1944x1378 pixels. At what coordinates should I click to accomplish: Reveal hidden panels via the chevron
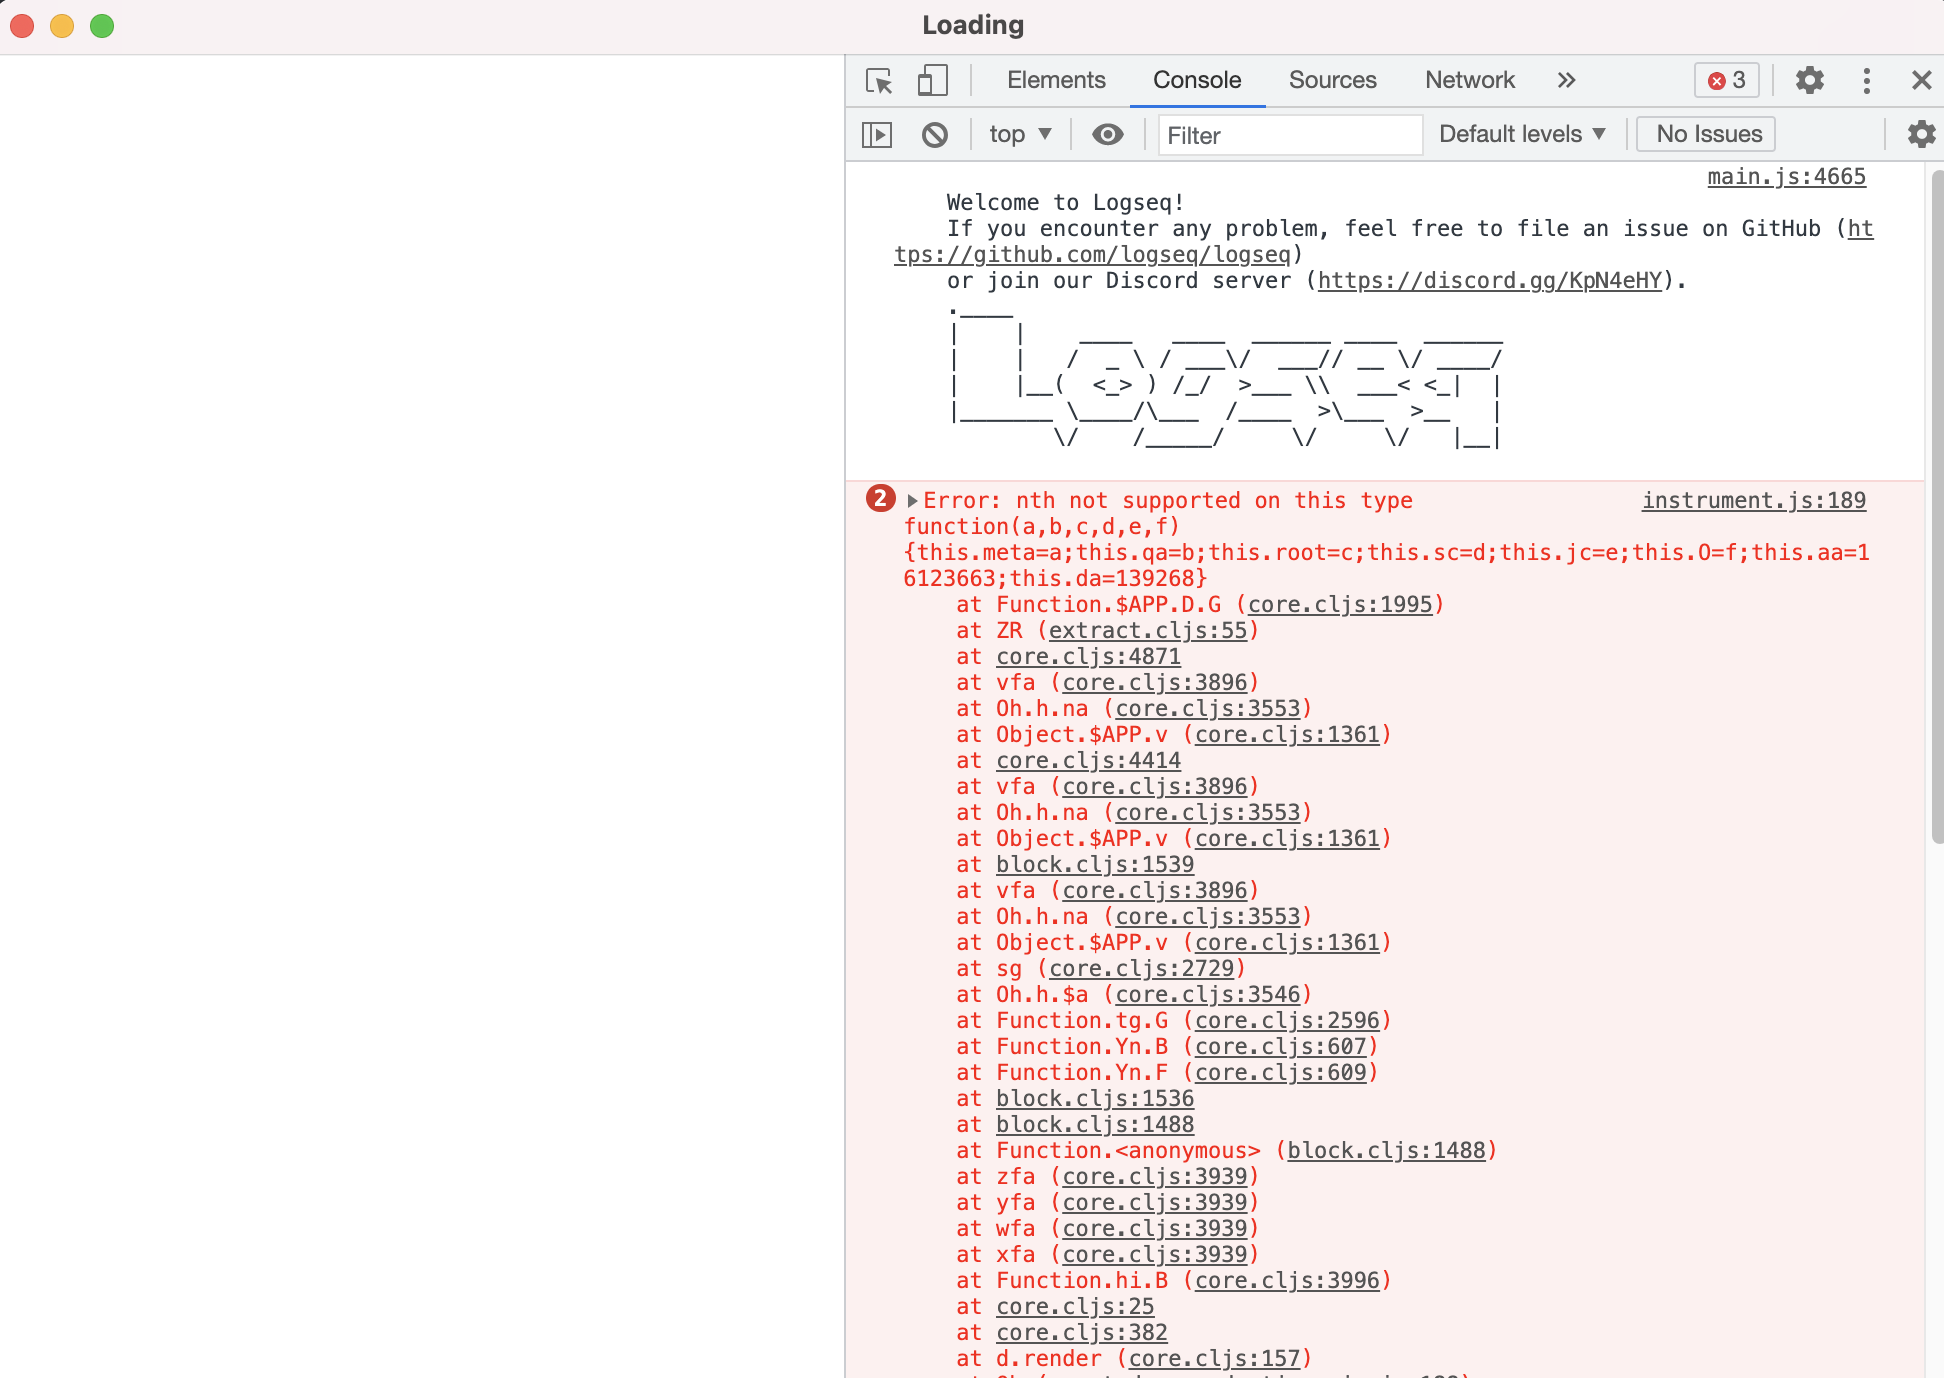point(1566,80)
